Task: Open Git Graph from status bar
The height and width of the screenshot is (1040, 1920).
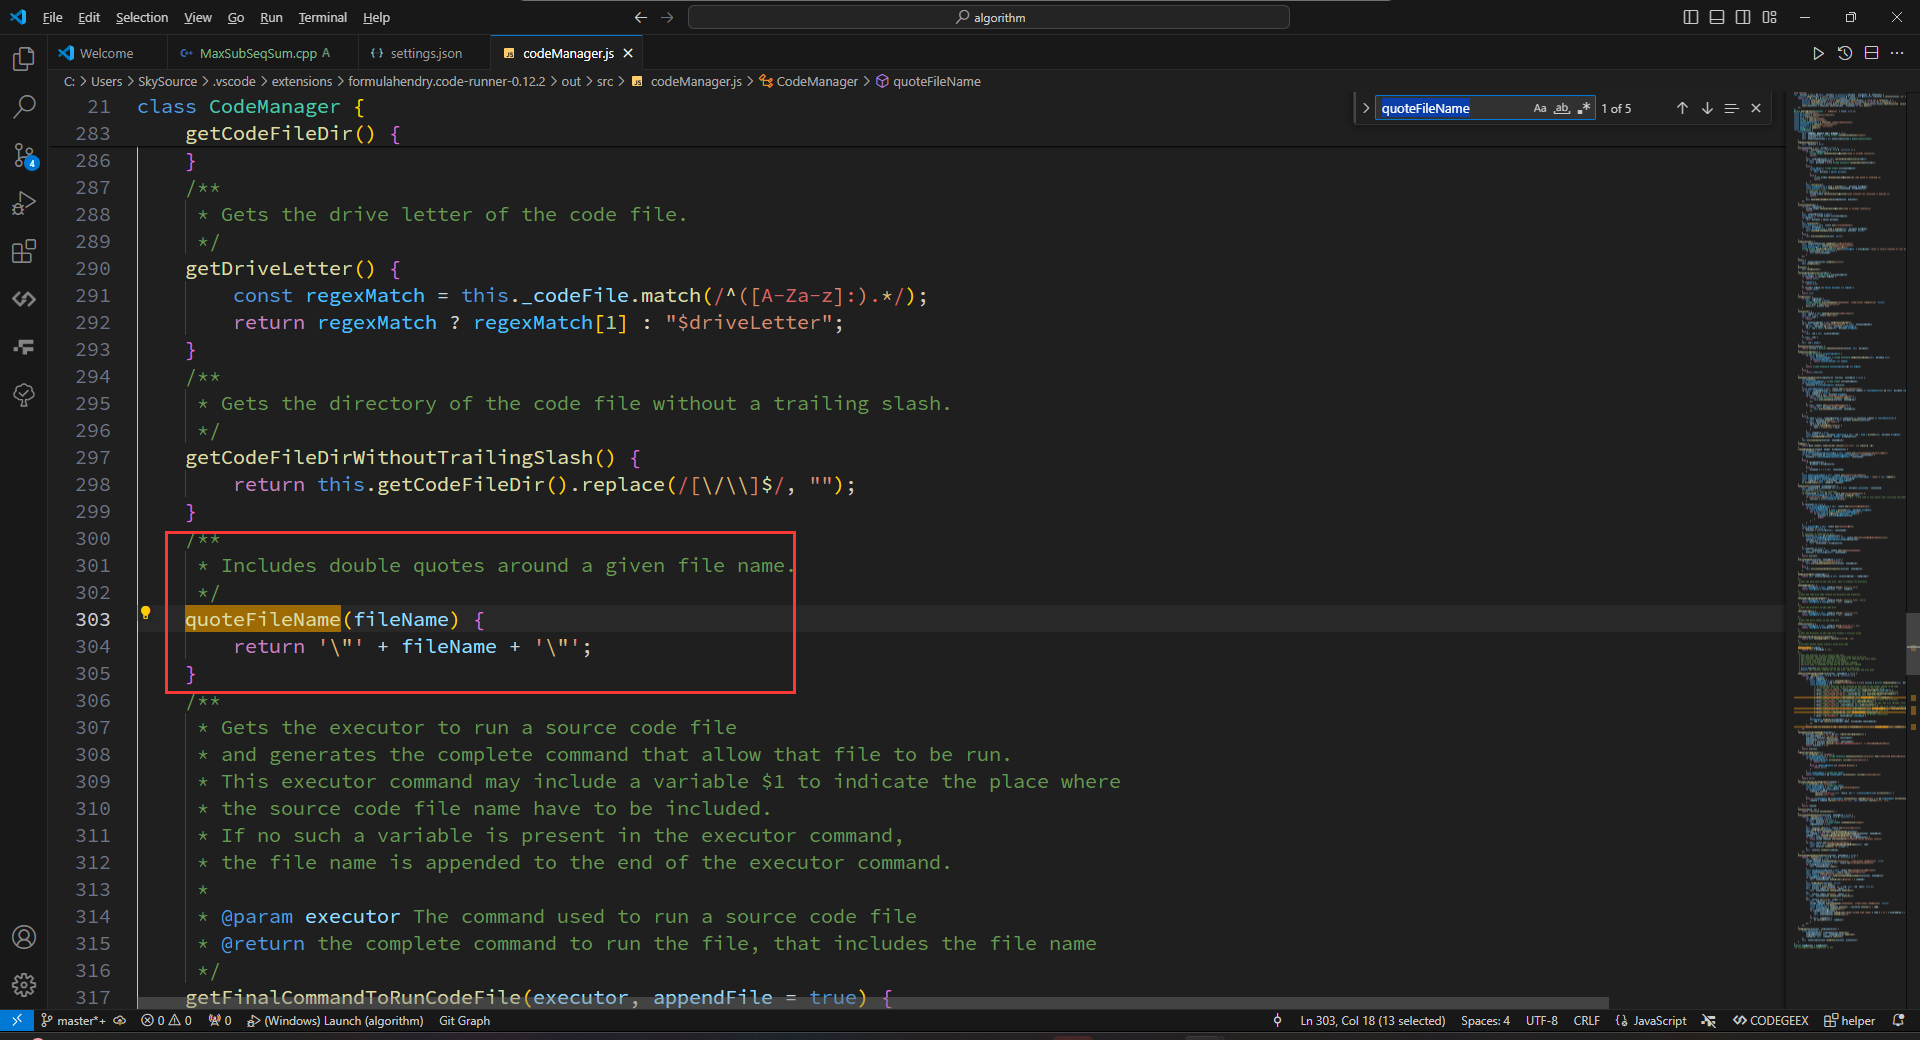Action: (x=464, y=1021)
